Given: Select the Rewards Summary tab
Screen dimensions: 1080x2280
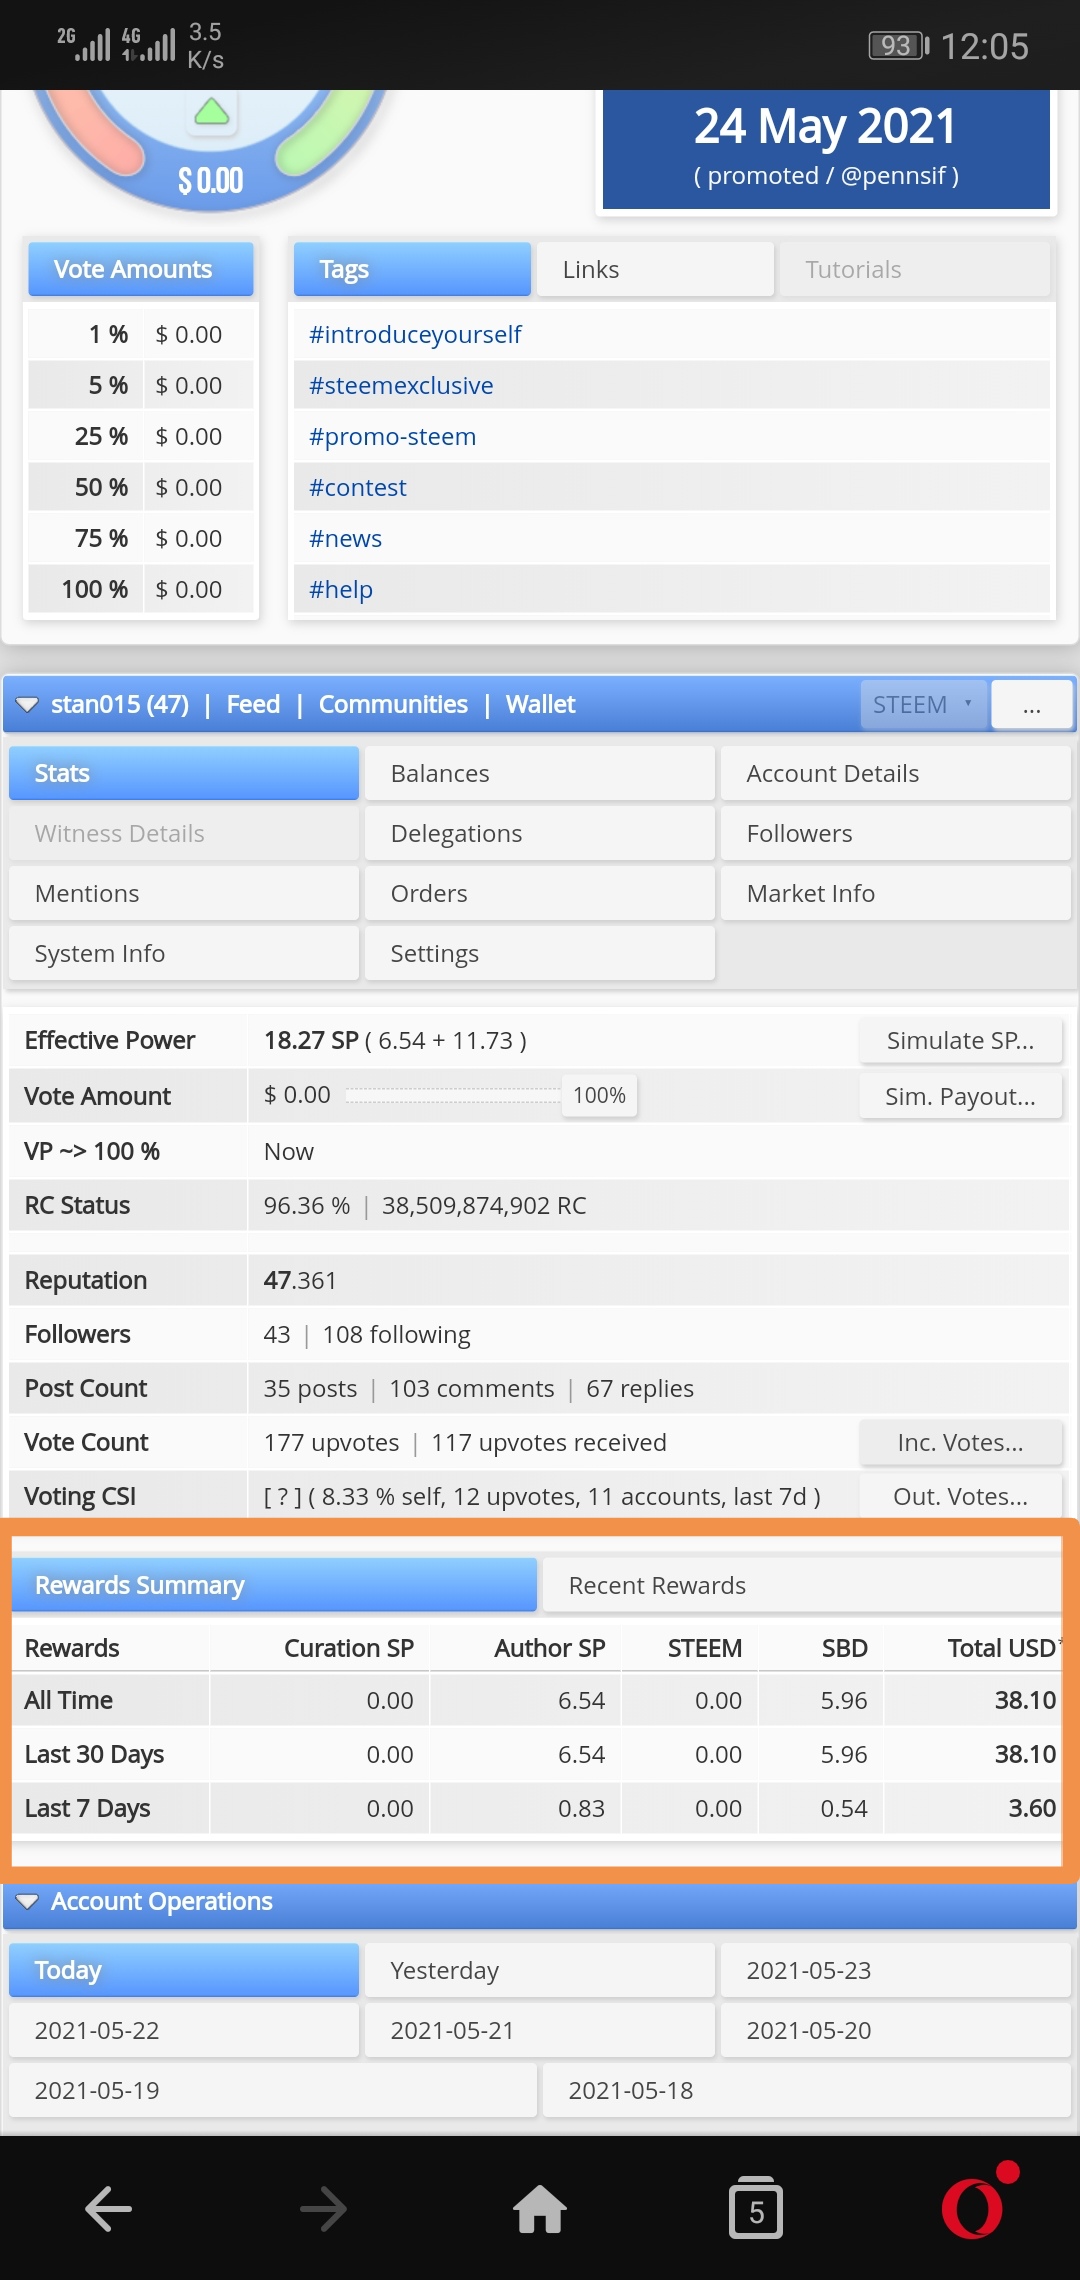Looking at the screenshot, I should click(x=274, y=1585).
